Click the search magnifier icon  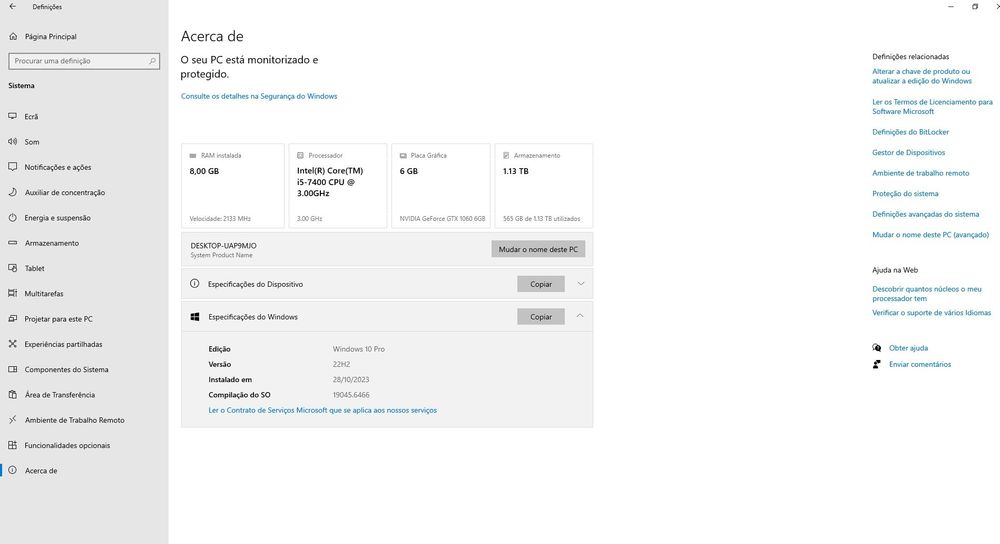click(152, 61)
